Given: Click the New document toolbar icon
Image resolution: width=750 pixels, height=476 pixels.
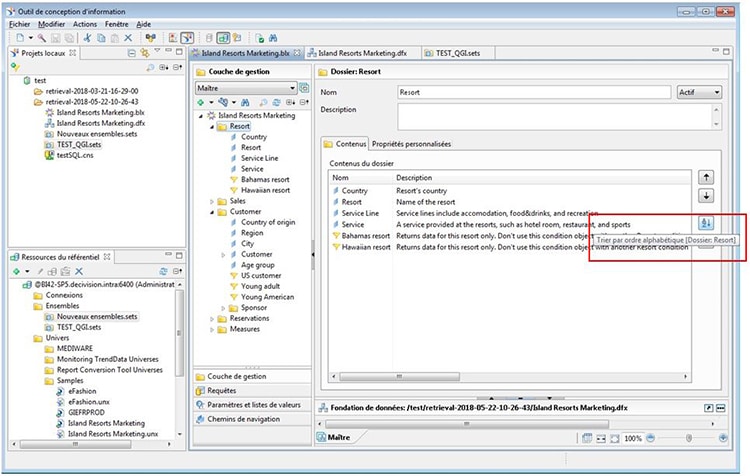Looking at the screenshot, I should [20, 38].
